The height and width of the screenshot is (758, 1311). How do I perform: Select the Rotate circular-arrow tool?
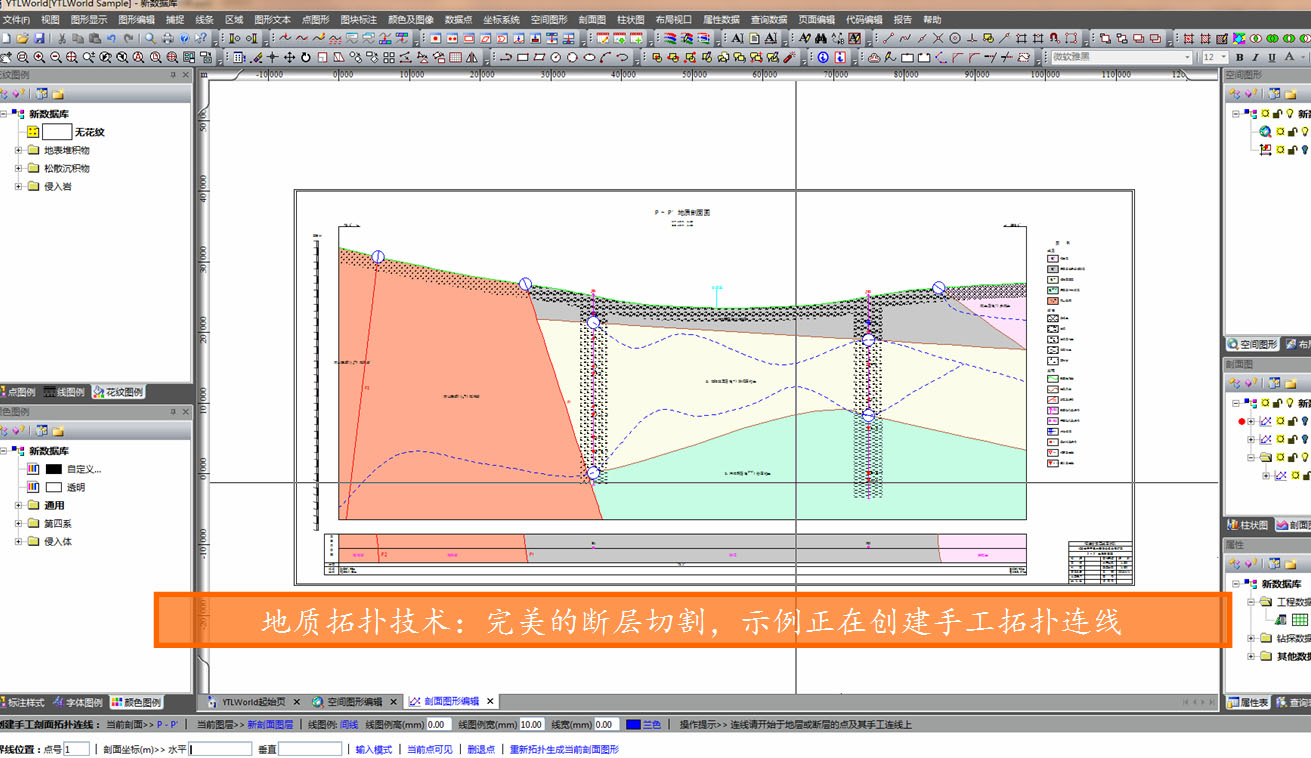point(305,57)
